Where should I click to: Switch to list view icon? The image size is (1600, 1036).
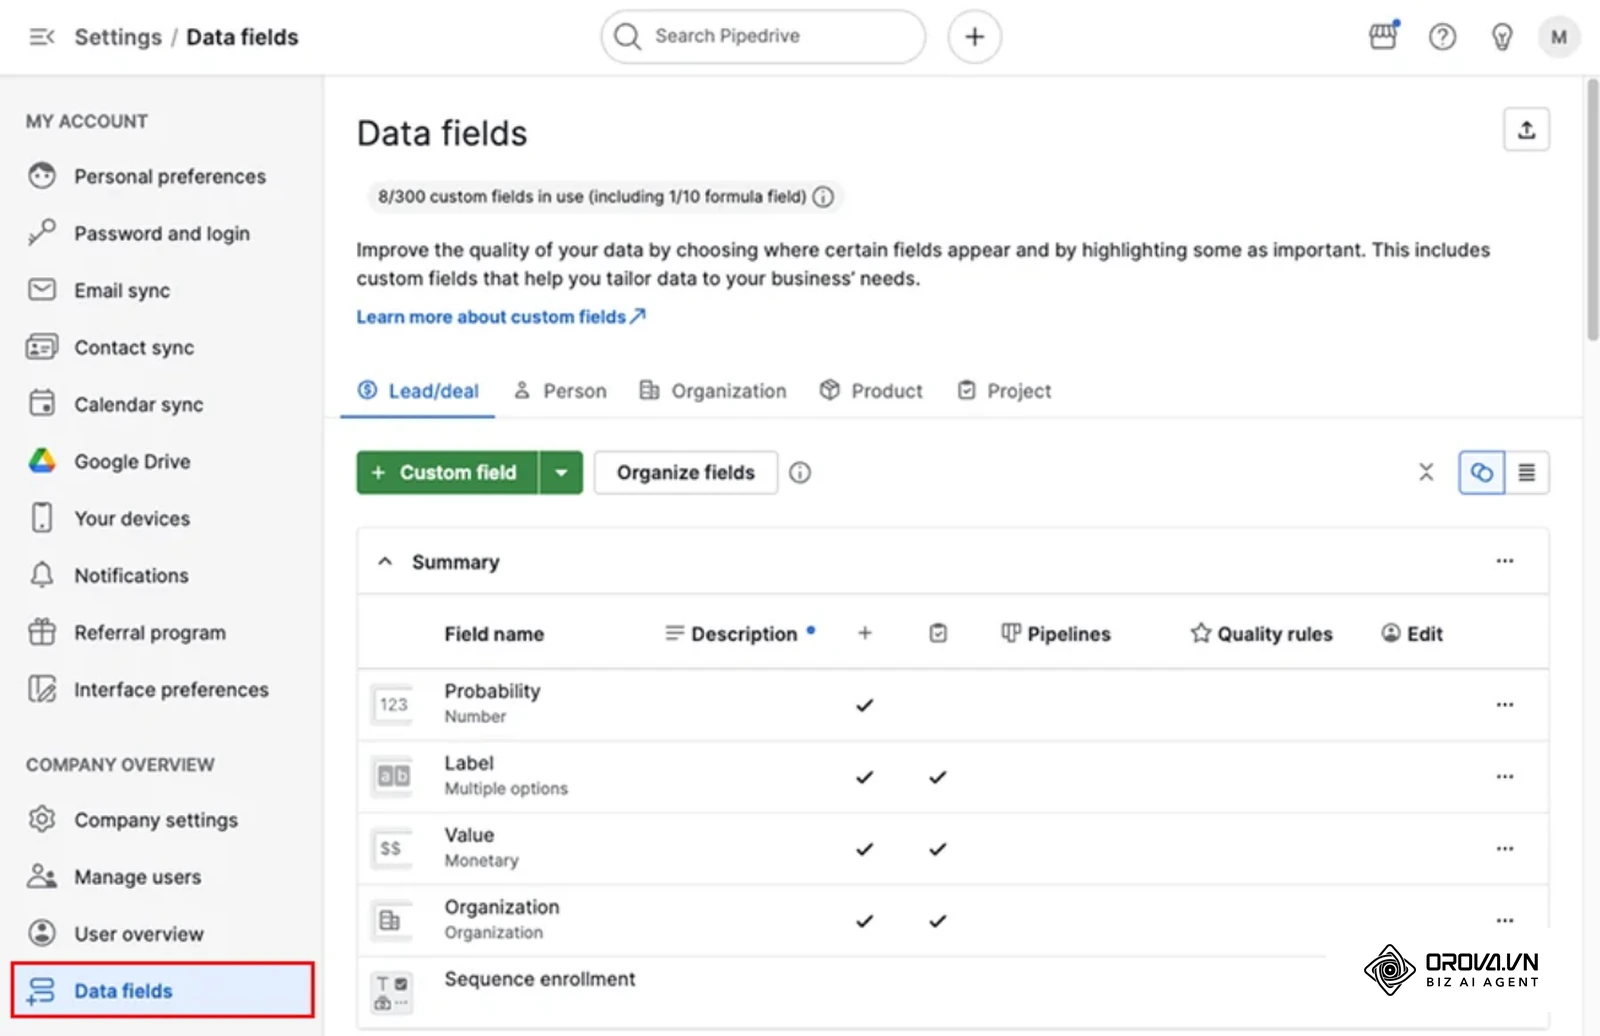pyautogui.click(x=1527, y=473)
